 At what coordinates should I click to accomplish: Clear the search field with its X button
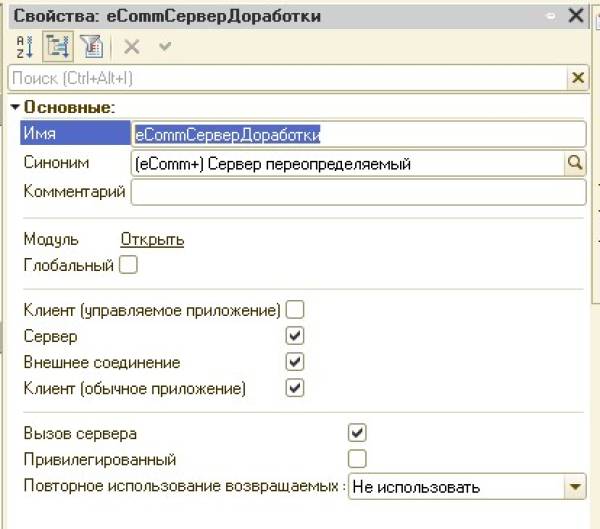point(577,78)
